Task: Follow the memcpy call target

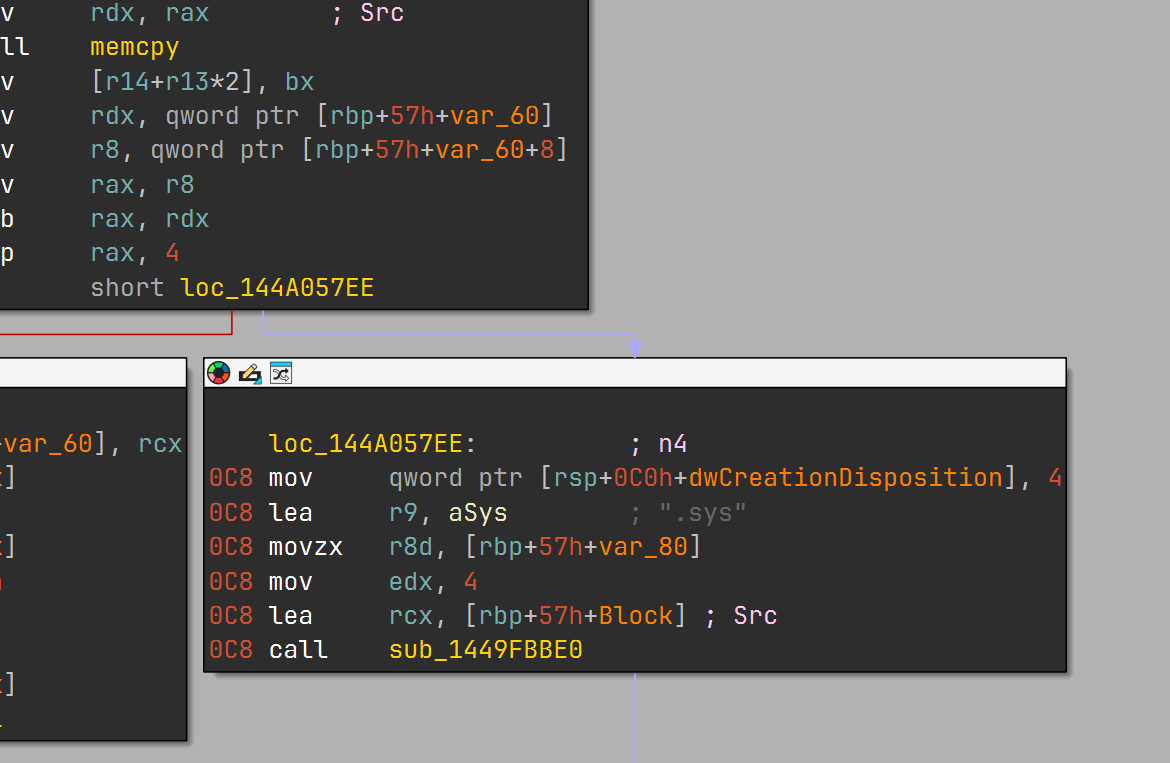Action: [133, 46]
